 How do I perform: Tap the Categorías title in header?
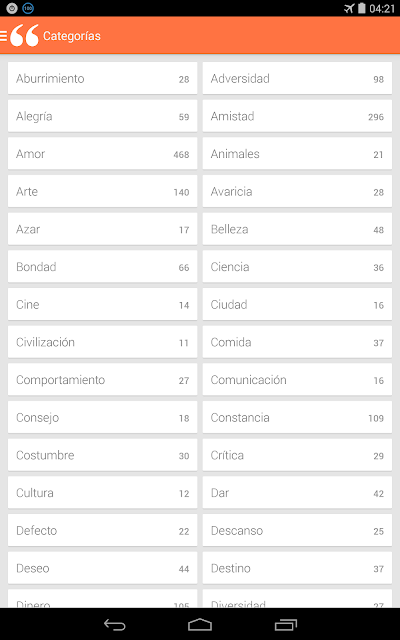click(72, 36)
